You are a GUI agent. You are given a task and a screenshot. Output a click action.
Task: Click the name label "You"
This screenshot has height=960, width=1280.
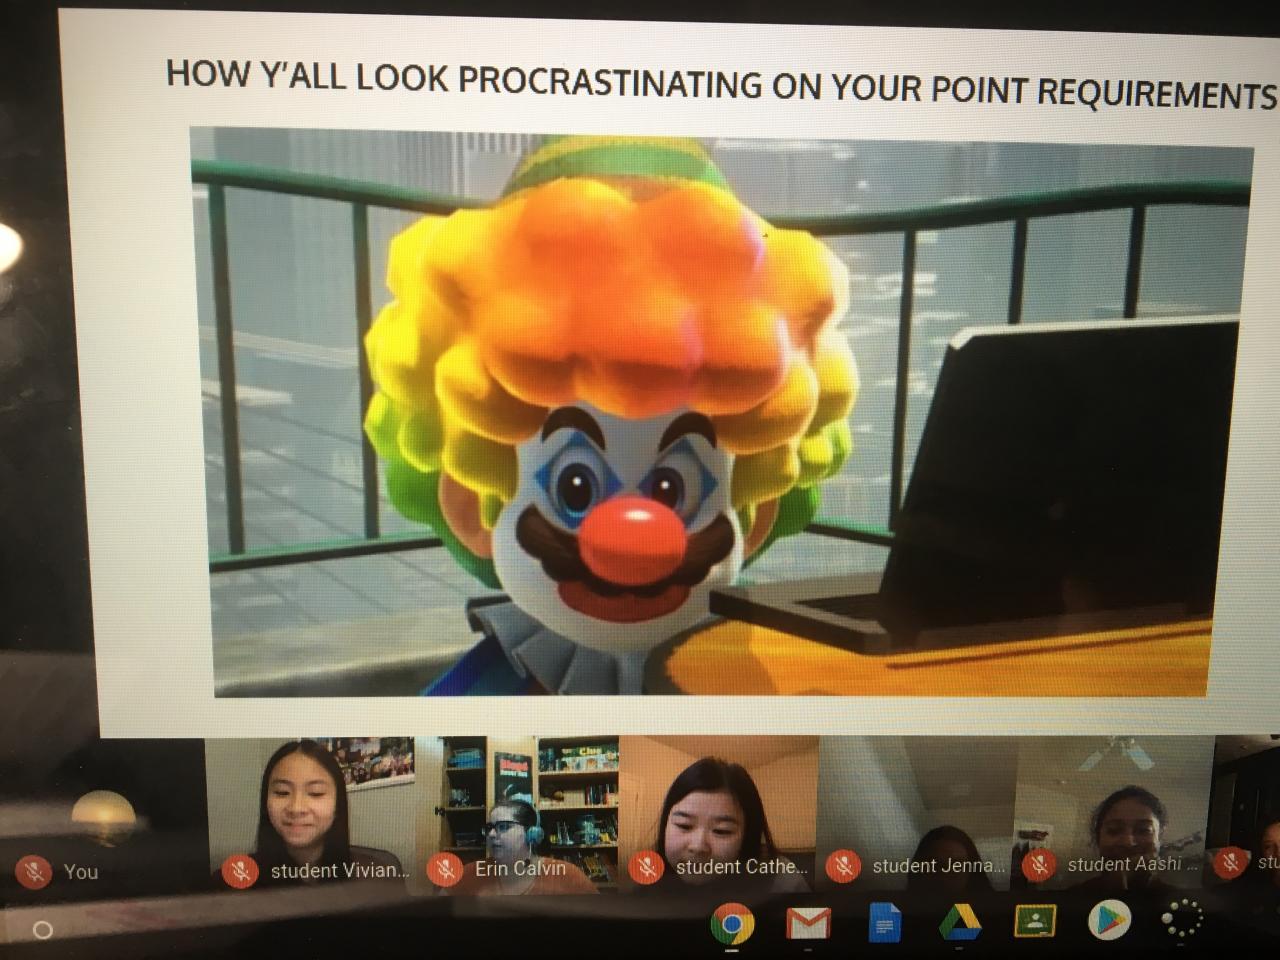tap(81, 872)
